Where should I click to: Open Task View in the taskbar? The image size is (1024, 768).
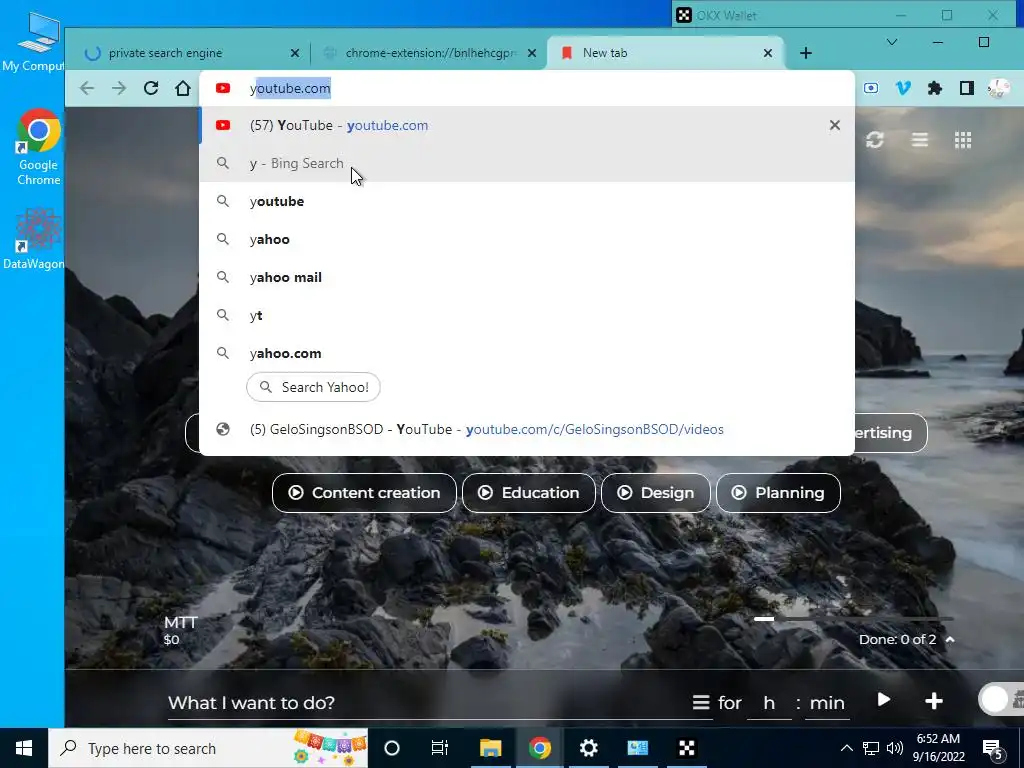tap(440, 748)
